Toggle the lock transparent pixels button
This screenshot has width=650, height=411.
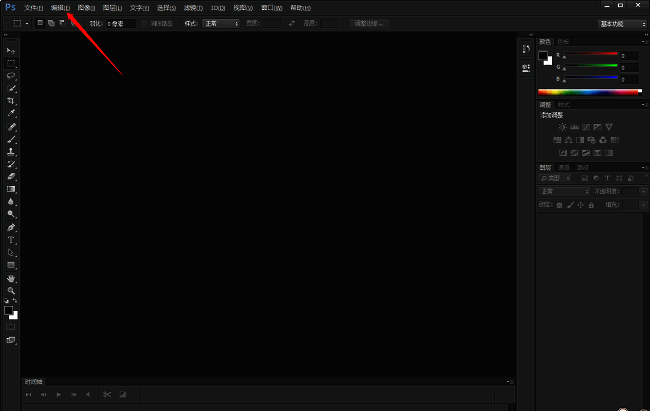click(x=560, y=205)
